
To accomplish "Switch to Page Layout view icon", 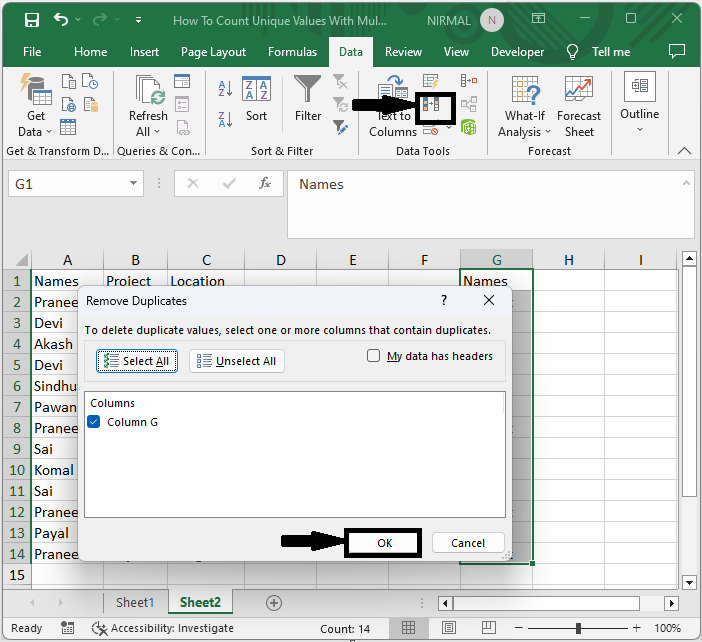I will point(449,628).
